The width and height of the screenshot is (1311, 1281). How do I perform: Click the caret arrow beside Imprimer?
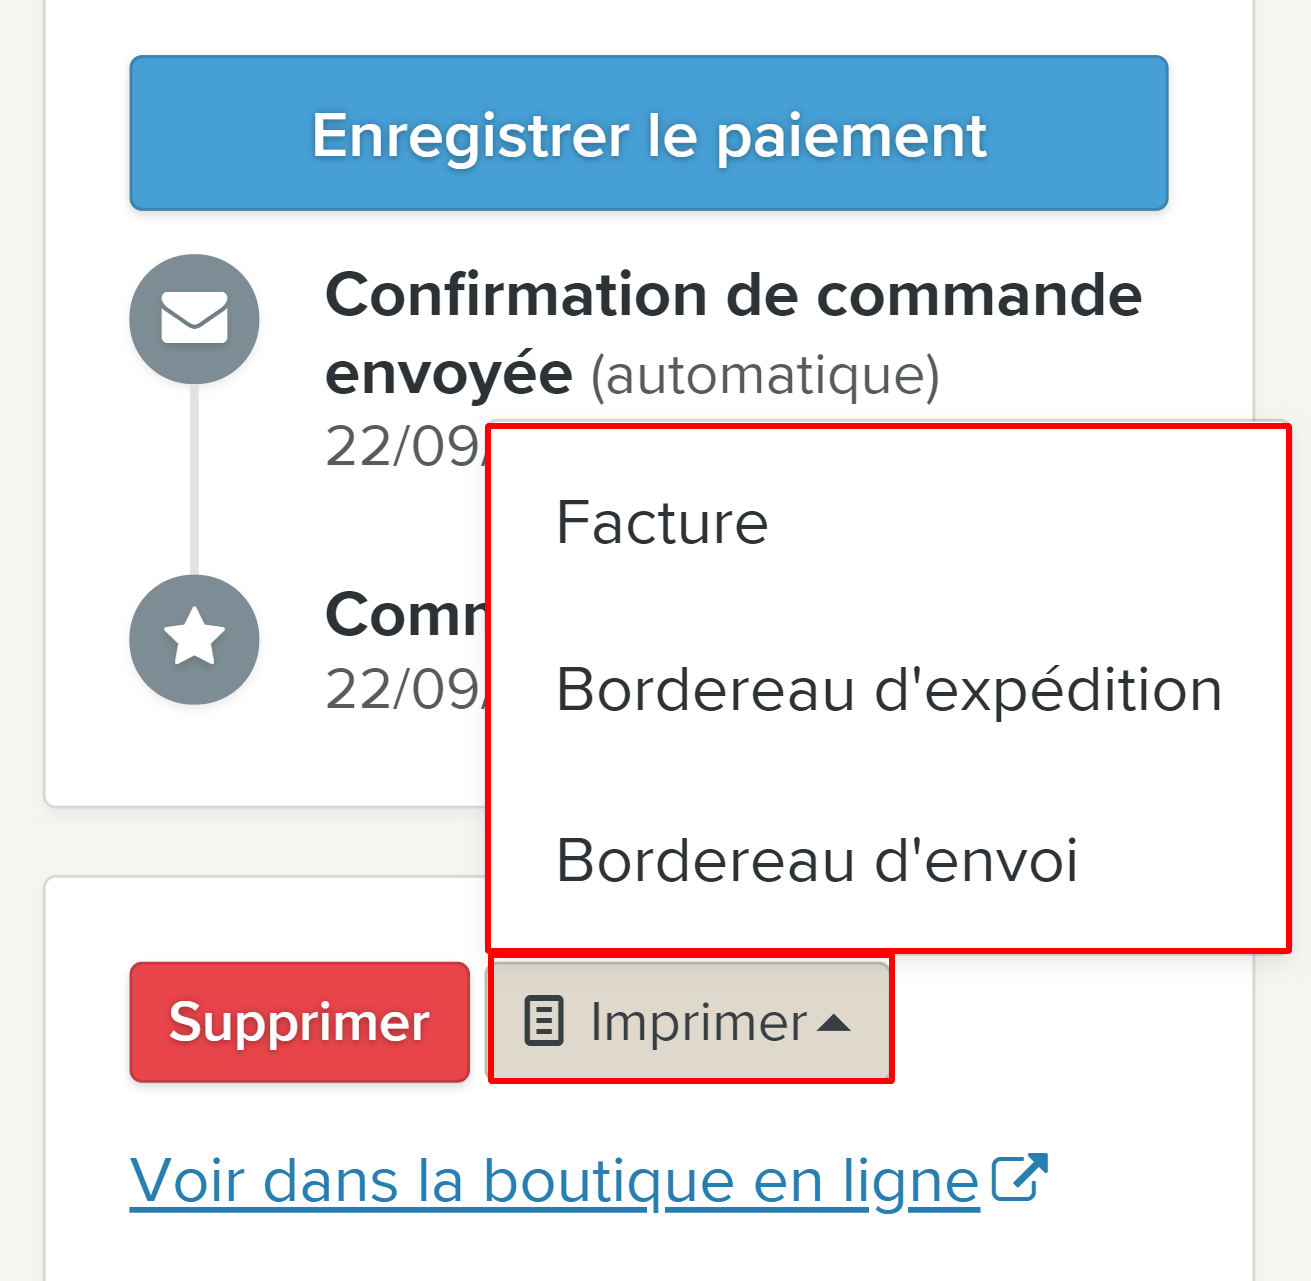pyautogui.click(x=834, y=1022)
